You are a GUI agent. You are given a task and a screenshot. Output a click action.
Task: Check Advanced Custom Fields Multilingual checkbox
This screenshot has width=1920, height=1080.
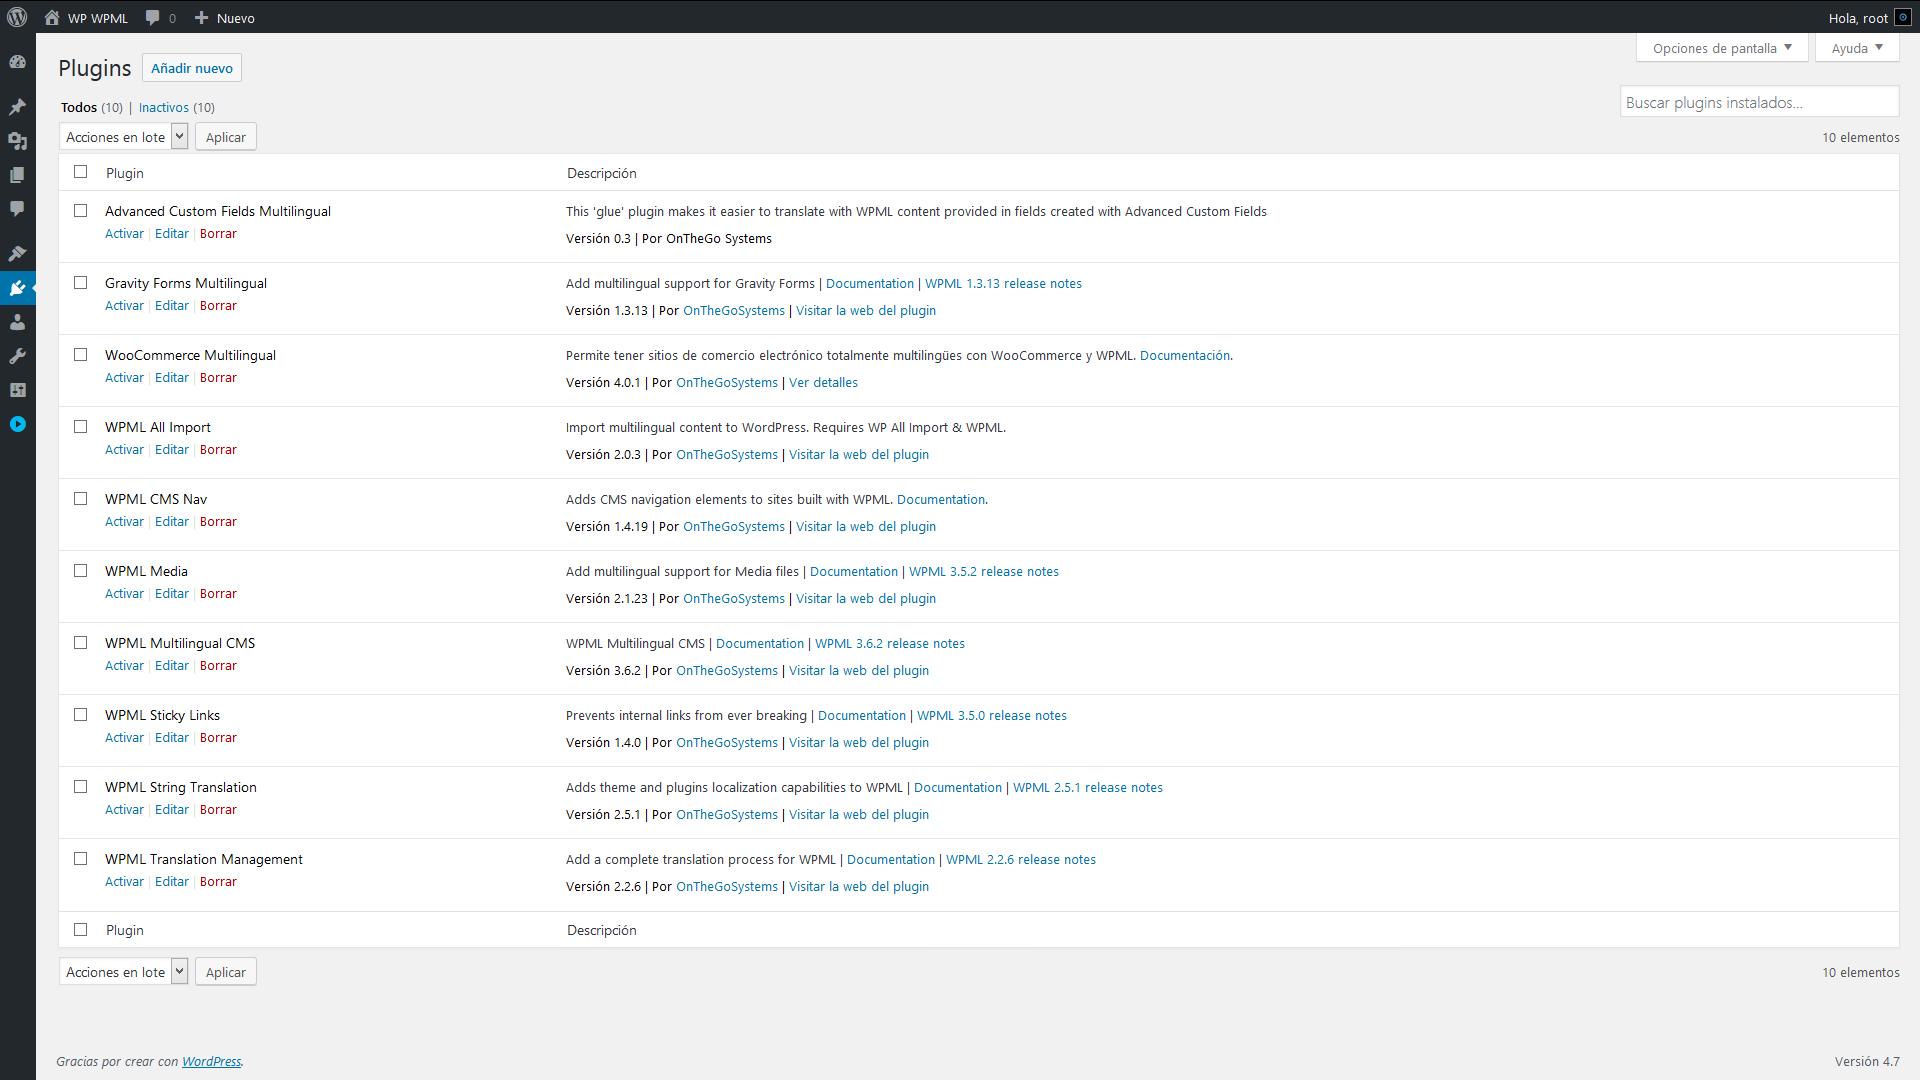click(x=81, y=211)
